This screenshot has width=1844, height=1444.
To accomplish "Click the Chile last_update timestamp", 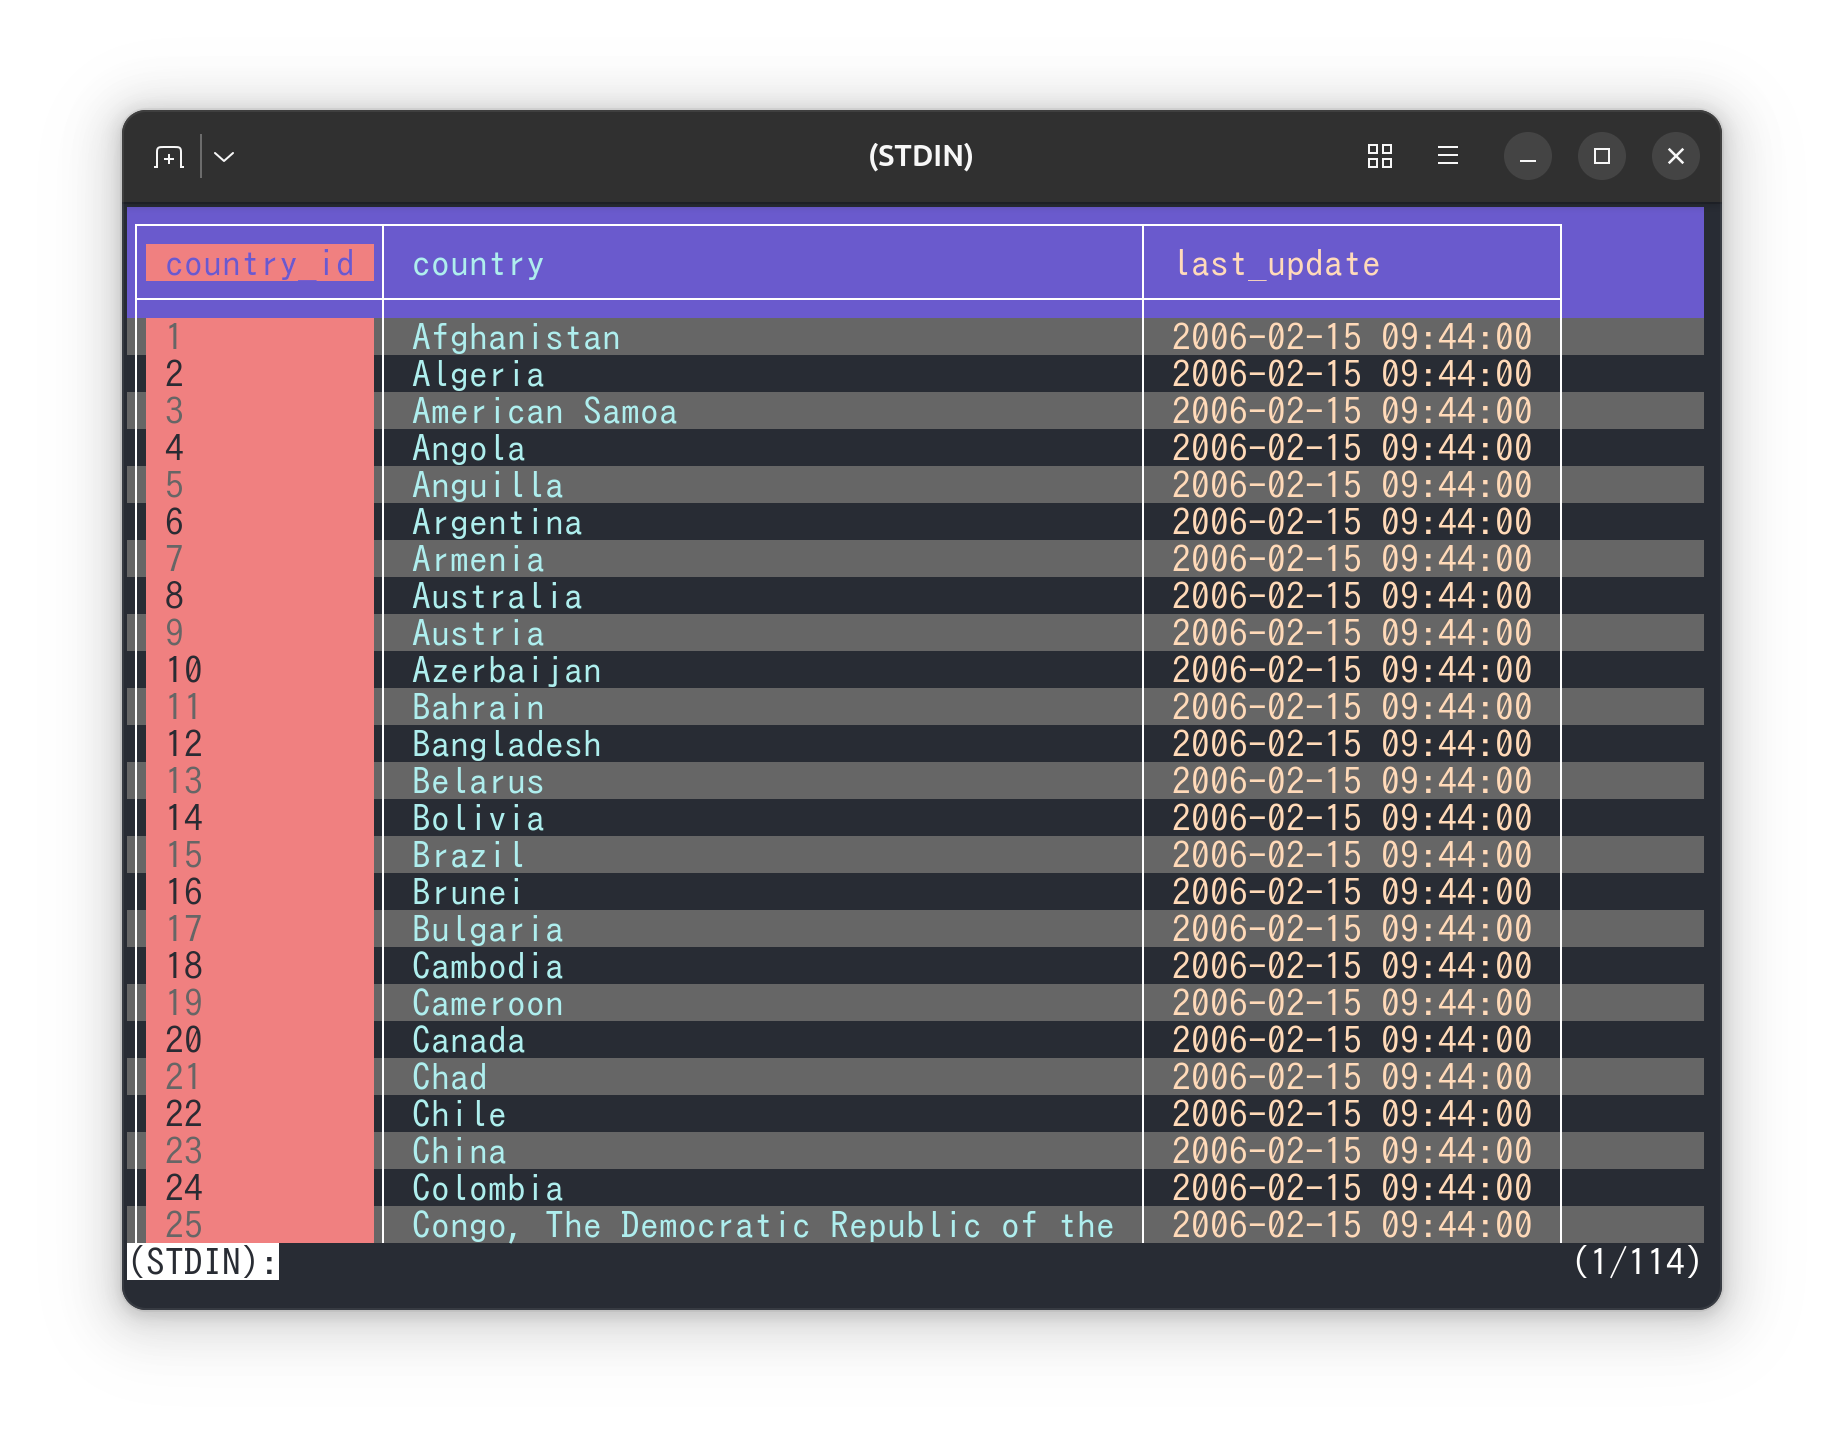I will (1352, 1114).
